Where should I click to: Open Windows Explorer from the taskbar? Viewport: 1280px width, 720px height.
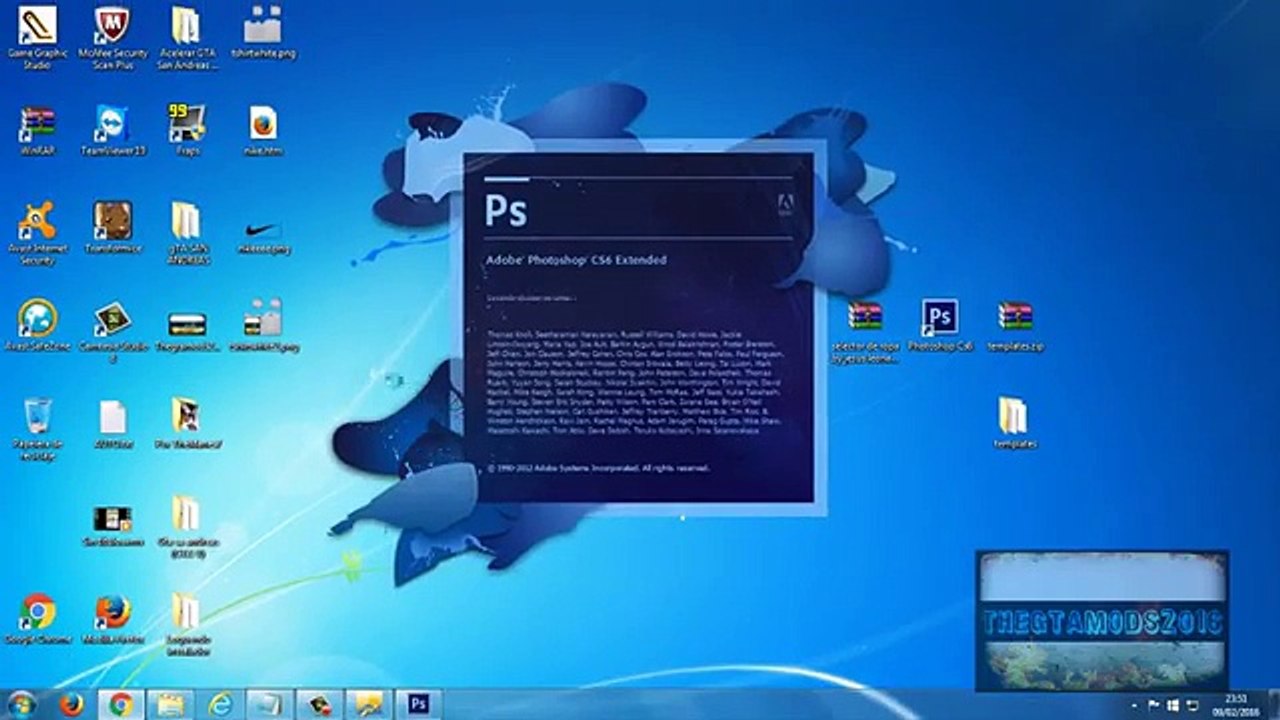(x=171, y=704)
